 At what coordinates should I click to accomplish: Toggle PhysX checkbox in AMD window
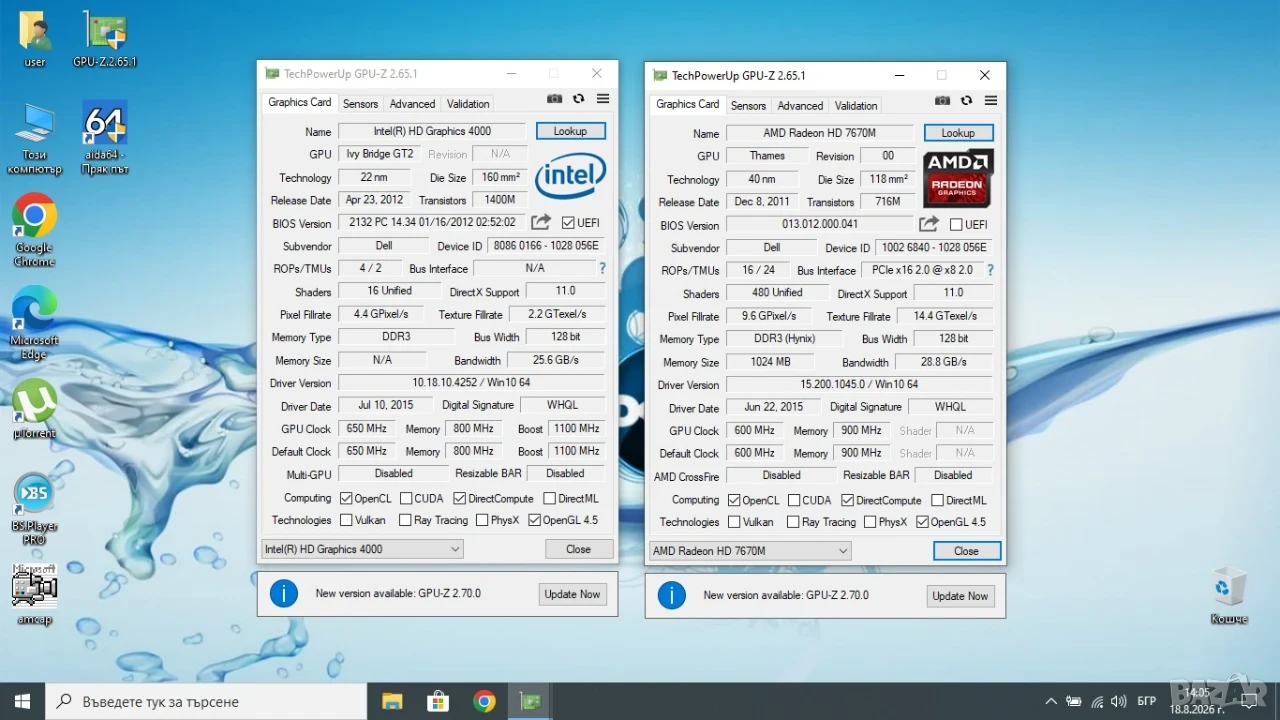point(870,522)
